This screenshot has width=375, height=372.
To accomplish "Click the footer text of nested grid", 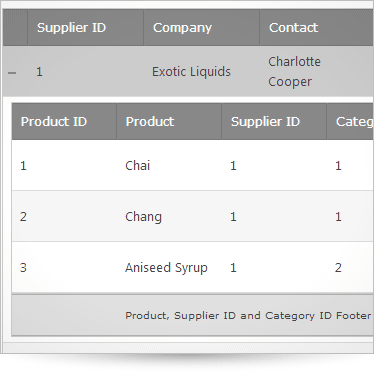I will coord(248,315).
